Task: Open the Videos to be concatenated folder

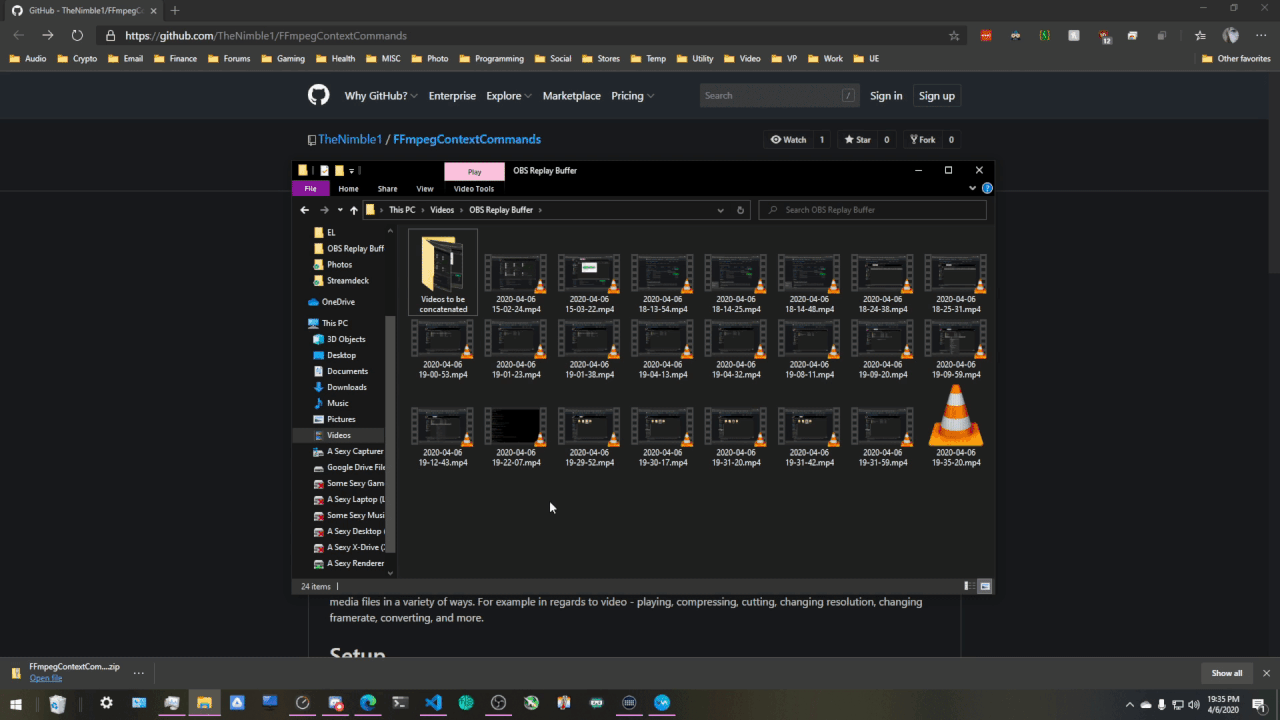Action: 443,272
